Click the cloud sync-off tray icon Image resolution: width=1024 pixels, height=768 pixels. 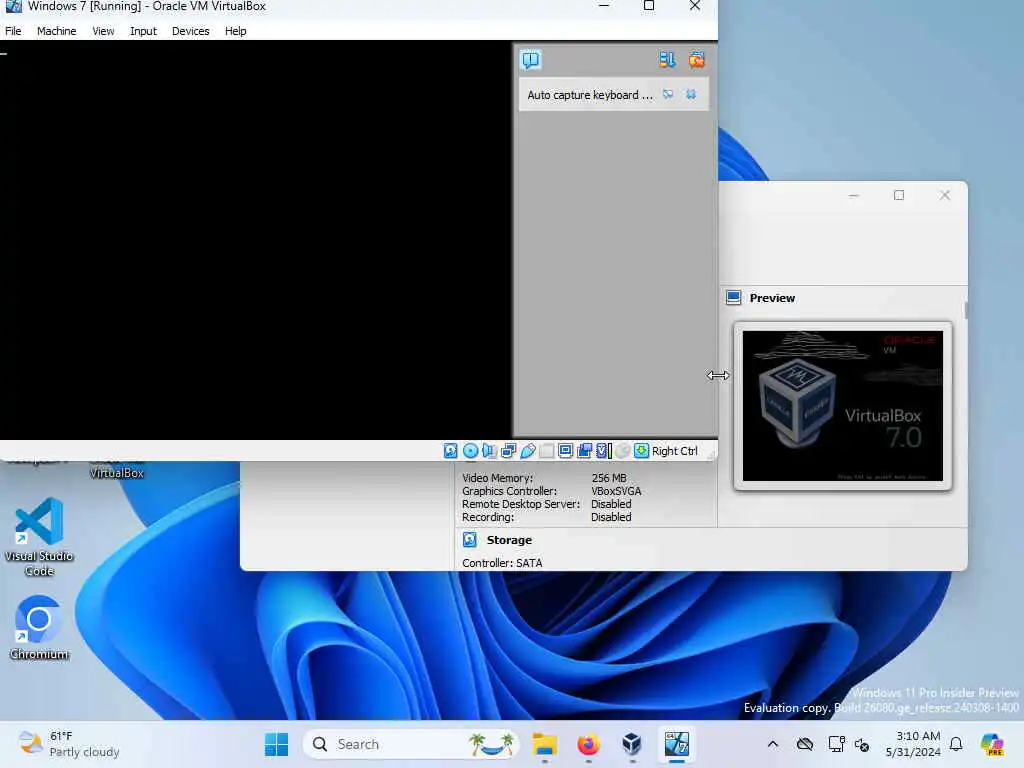coord(805,744)
